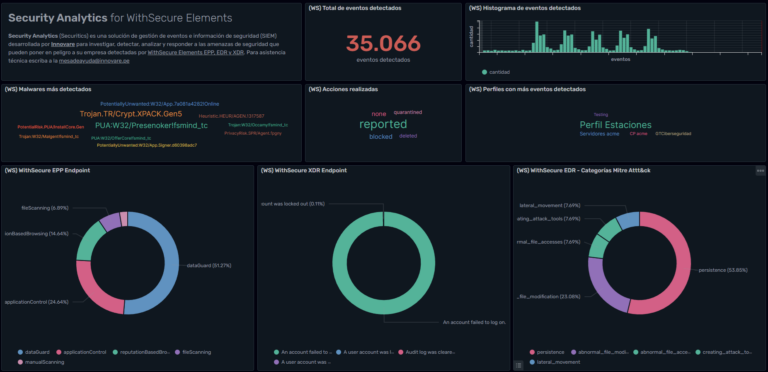
Task: Select PUA:W32/OfferCore!fsmind_tc tag
Action: tap(121, 139)
